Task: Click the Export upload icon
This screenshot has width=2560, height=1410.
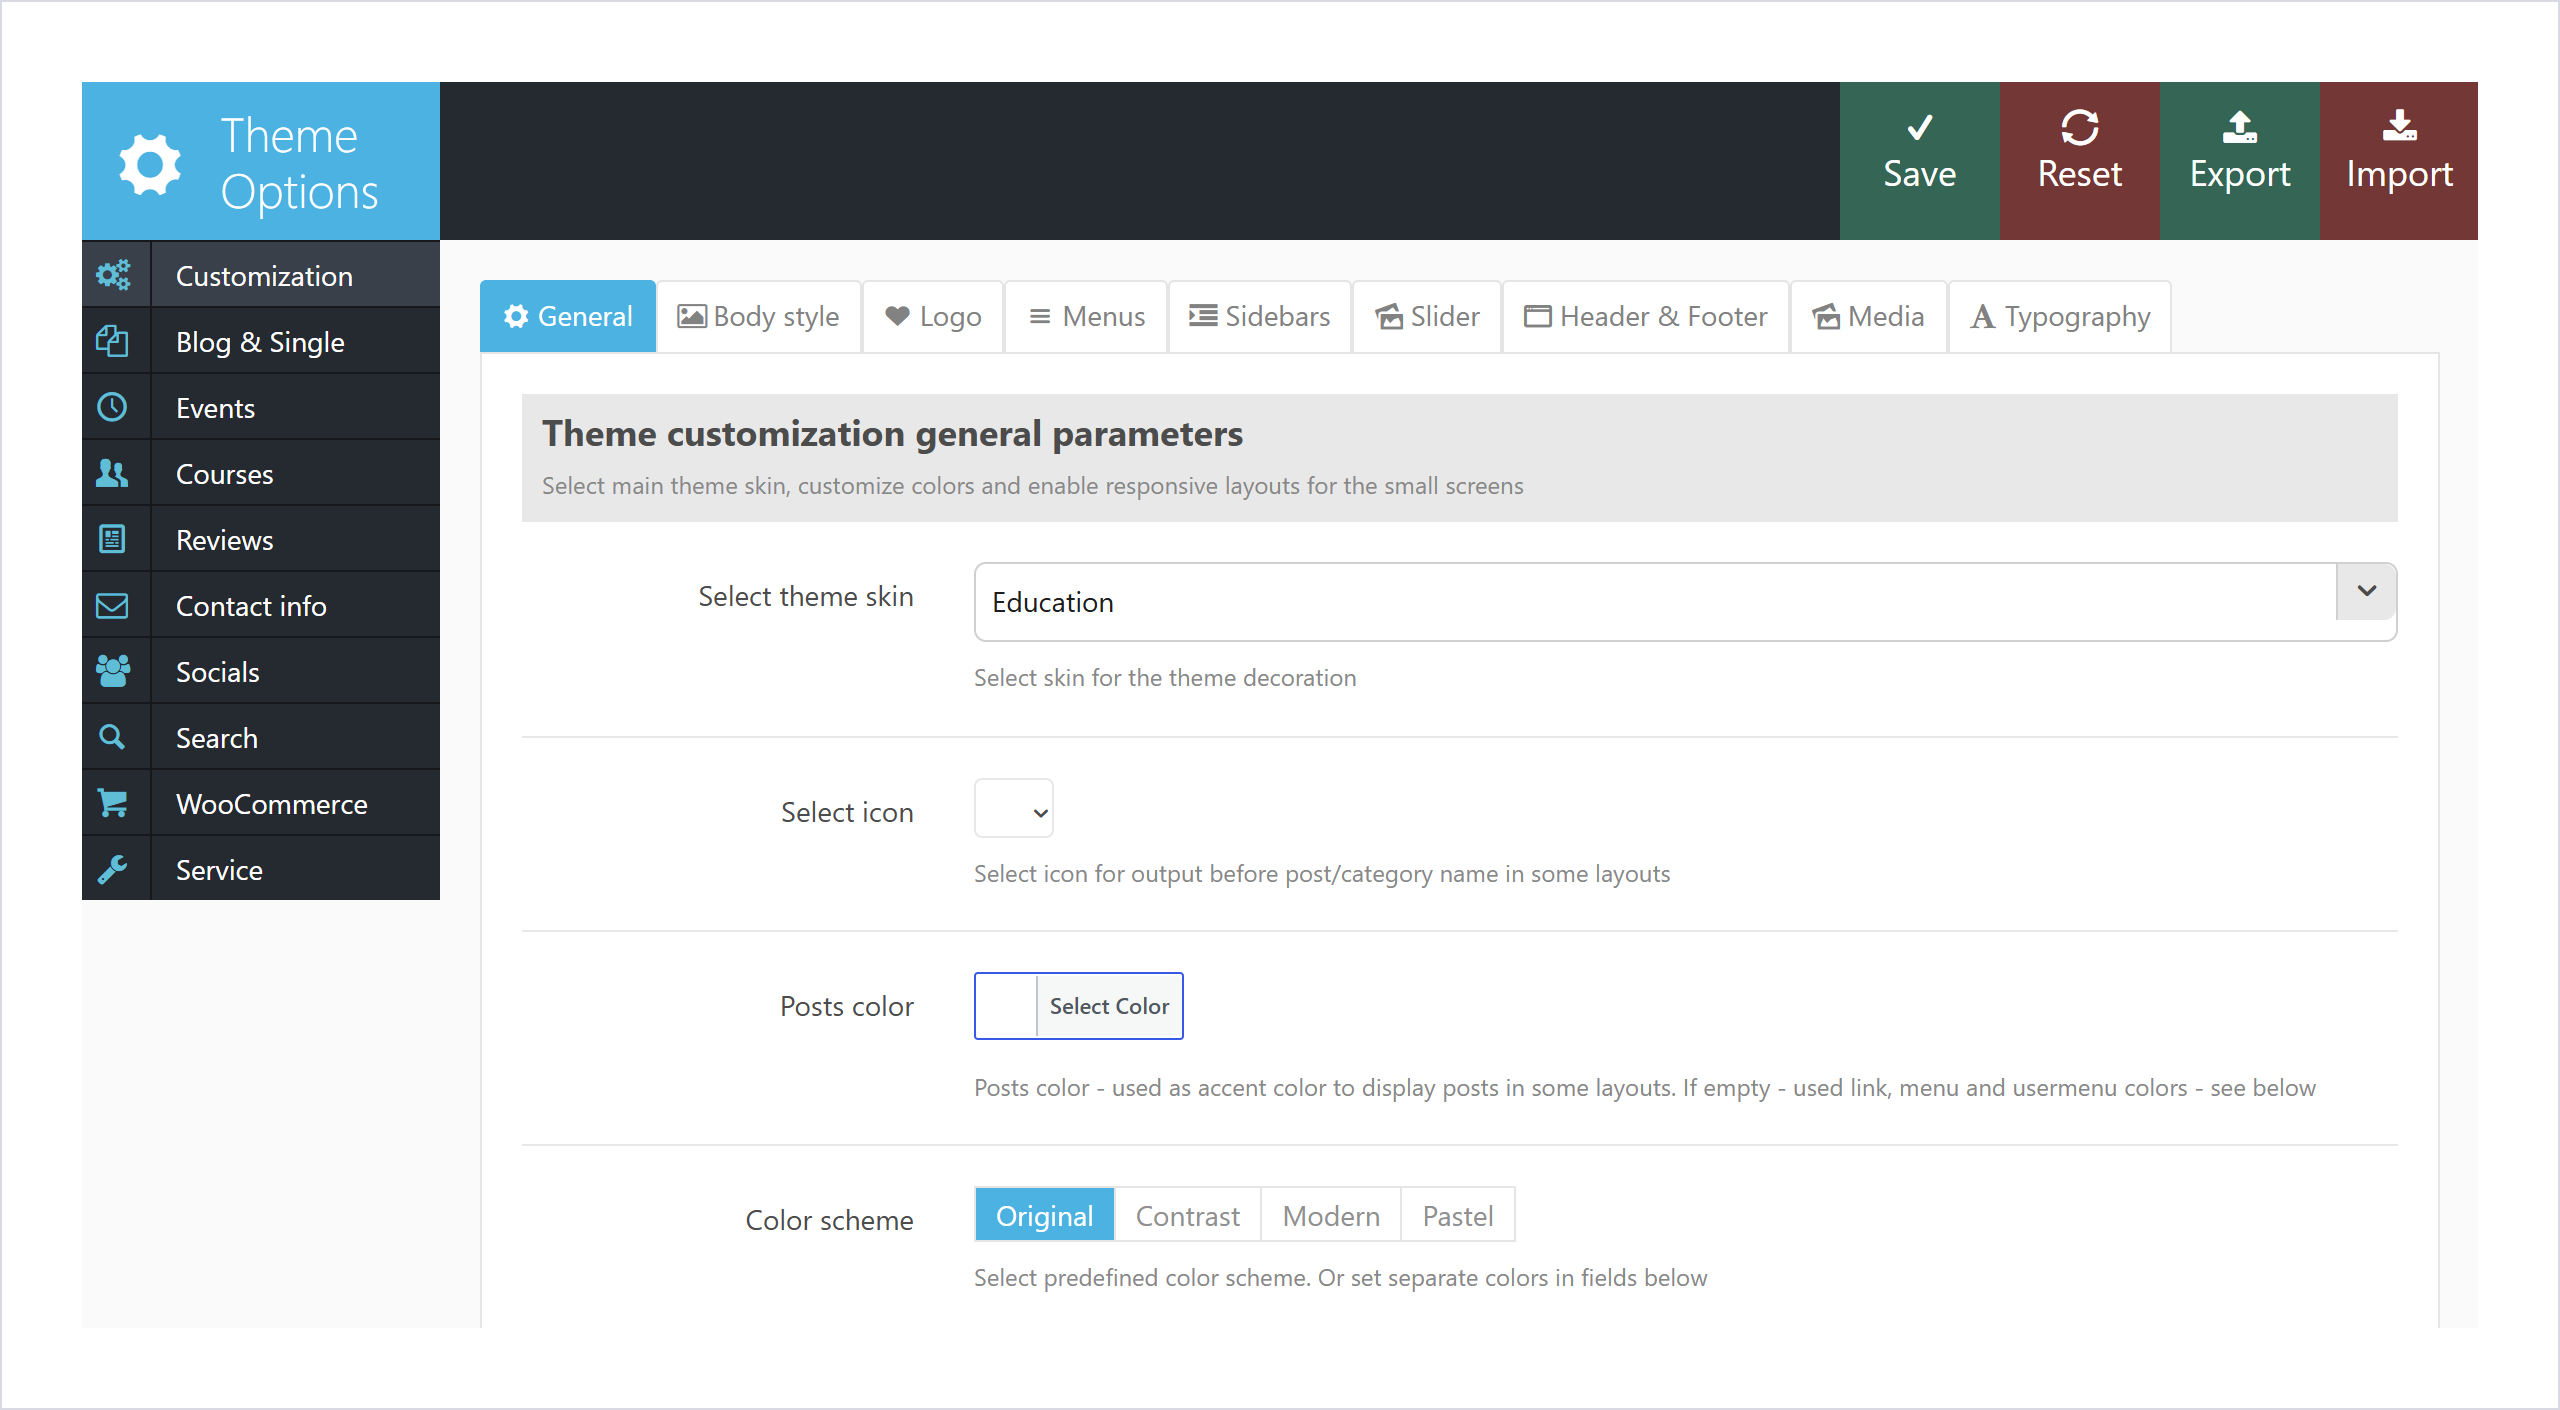Action: (x=2239, y=127)
